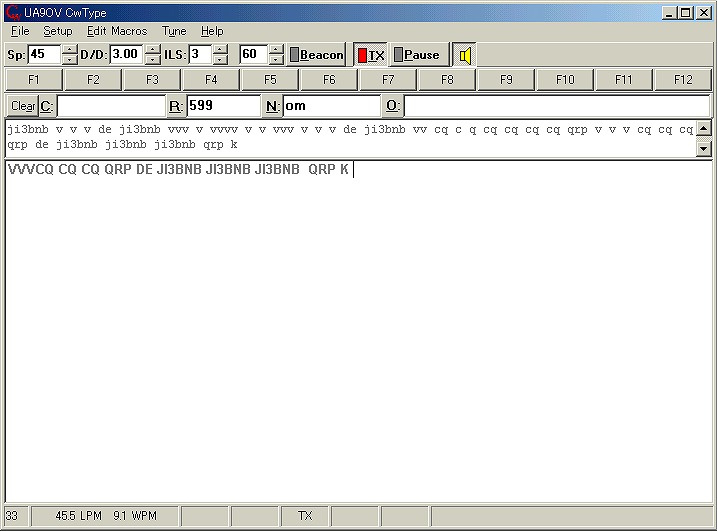Screen dimensions: 717x531
Task: Send the F1 macro
Action: click(34, 79)
